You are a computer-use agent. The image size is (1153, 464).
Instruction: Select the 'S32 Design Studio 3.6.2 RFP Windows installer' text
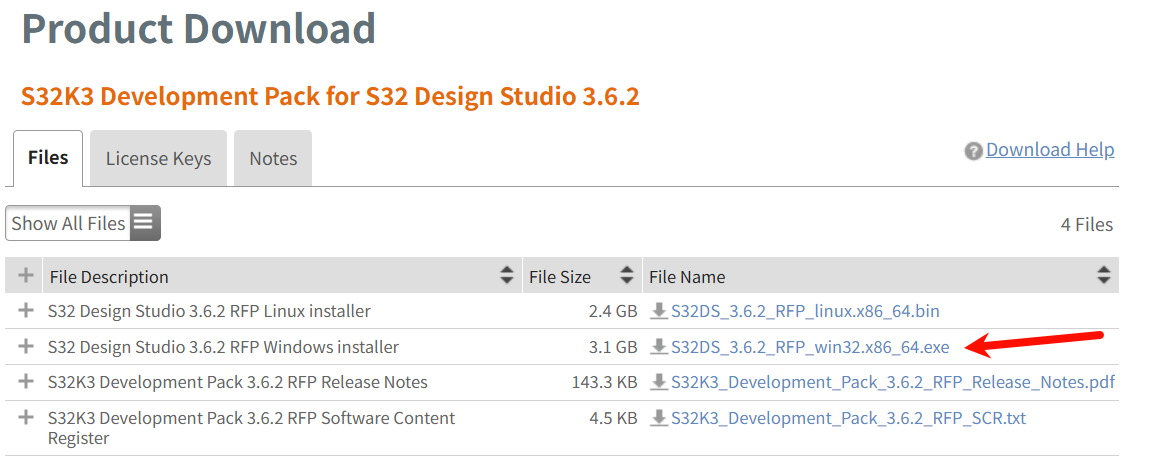[x=224, y=346]
